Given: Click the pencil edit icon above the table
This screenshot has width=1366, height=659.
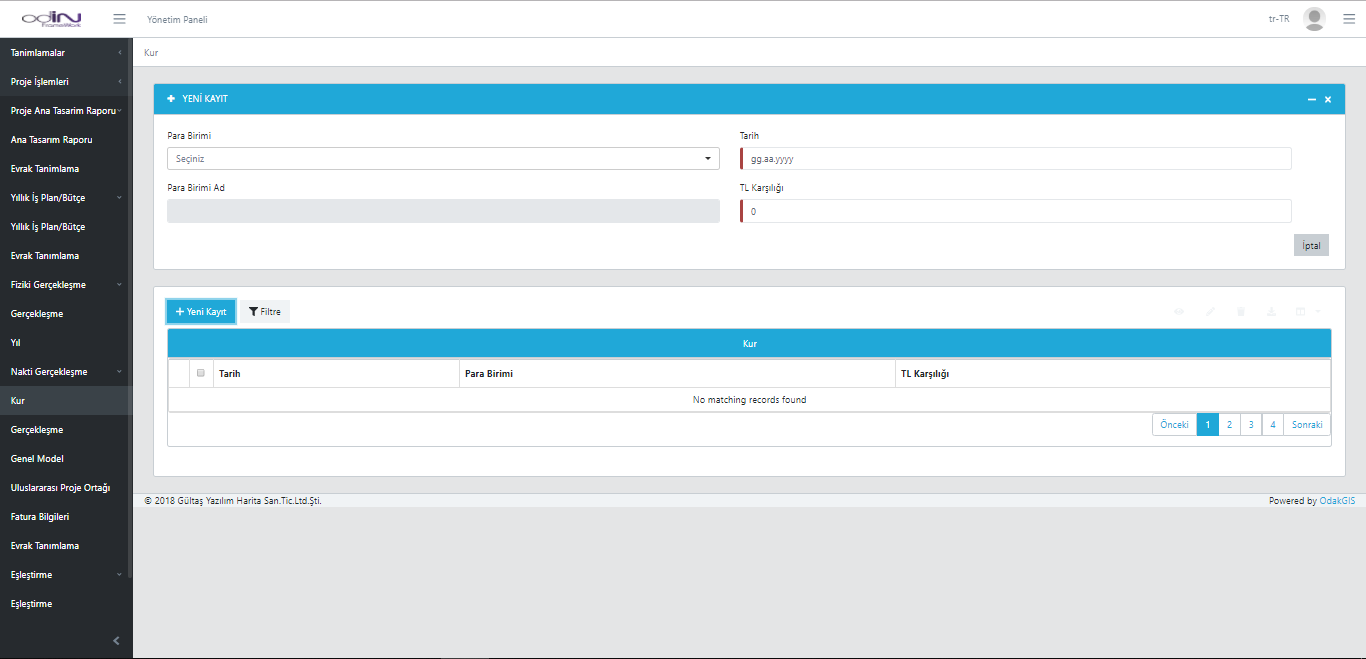Looking at the screenshot, I should 1210,312.
